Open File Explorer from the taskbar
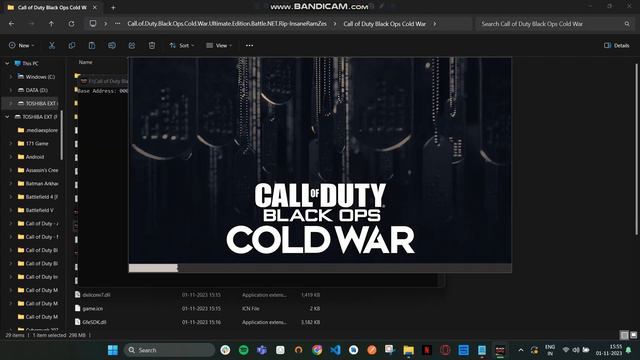This screenshot has height=360, width=640. 408,350
